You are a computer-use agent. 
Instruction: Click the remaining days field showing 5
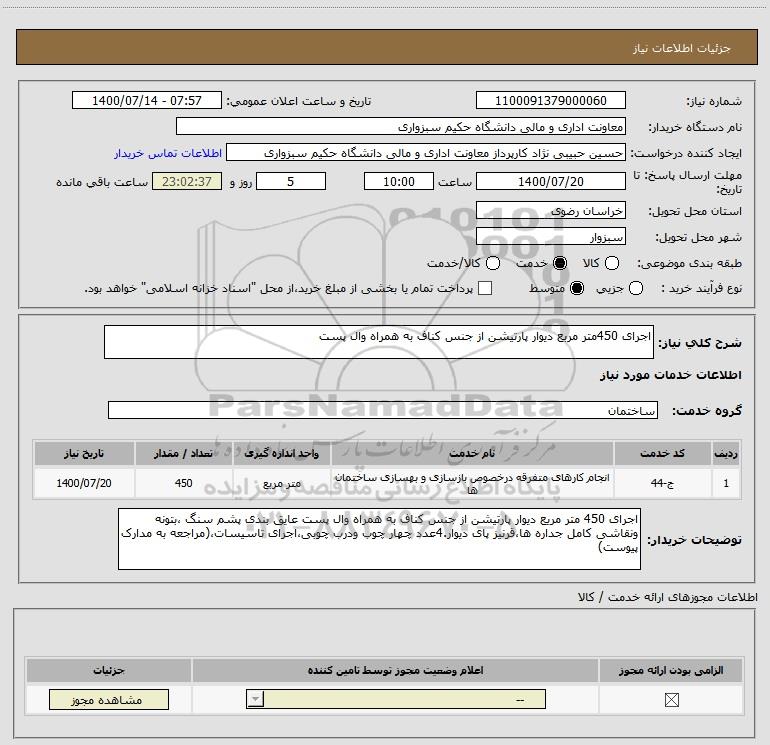(x=291, y=181)
